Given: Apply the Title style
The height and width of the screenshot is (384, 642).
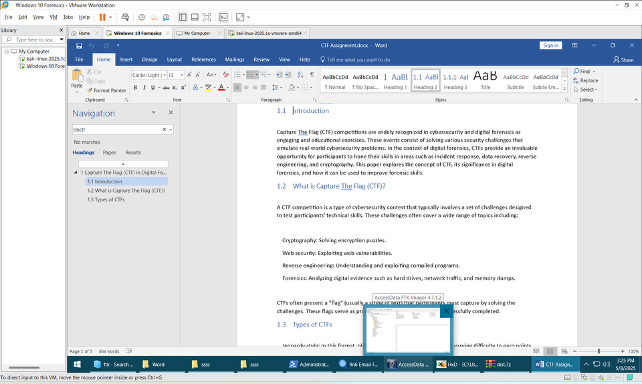Looking at the screenshot, I should 486,81.
